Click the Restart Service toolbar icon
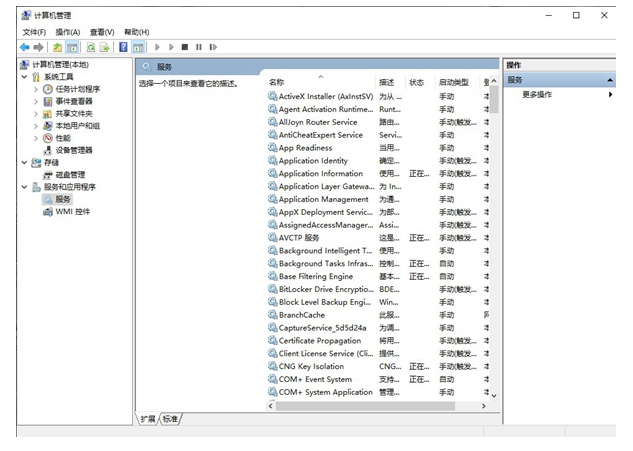This screenshot has height=451, width=633. click(x=213, y=47)
